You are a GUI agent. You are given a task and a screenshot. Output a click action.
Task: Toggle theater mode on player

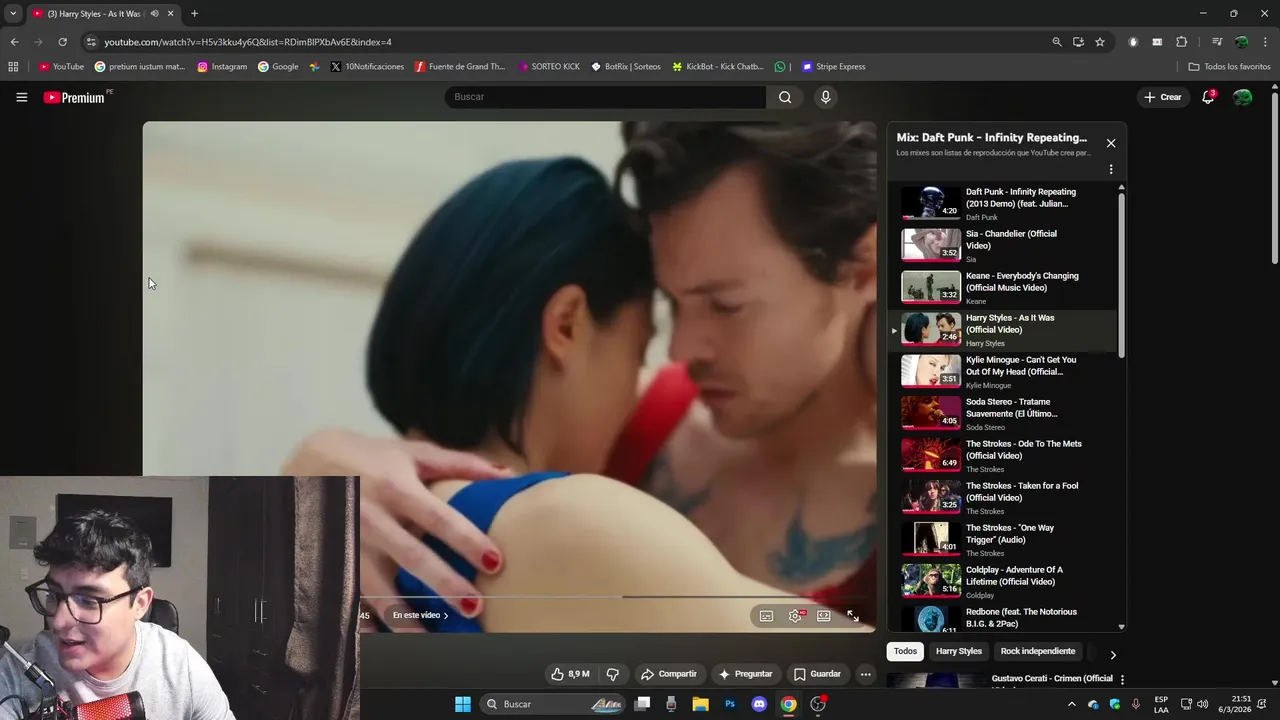pyautogui.click(x=824, y=616)
